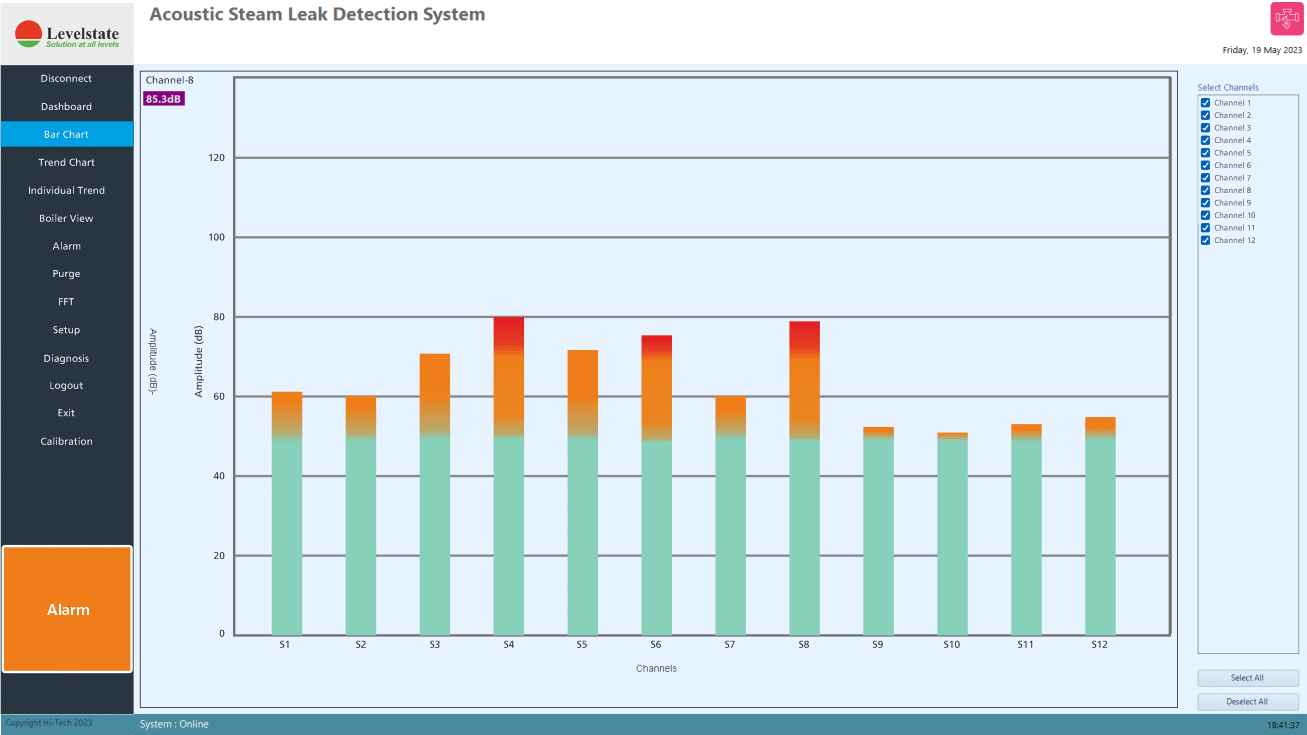Toggle Channel 7 checkbox

(x=1205, y=178)
